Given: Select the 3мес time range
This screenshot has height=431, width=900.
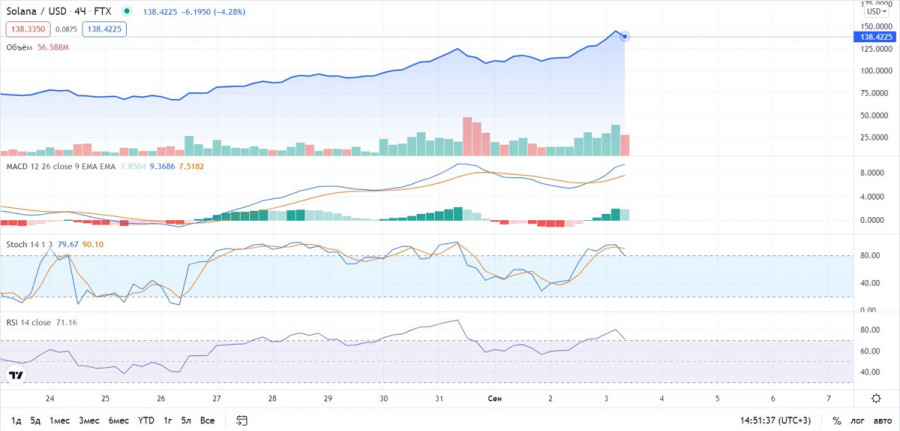Looking at the screenshot, I should point(90,421).
